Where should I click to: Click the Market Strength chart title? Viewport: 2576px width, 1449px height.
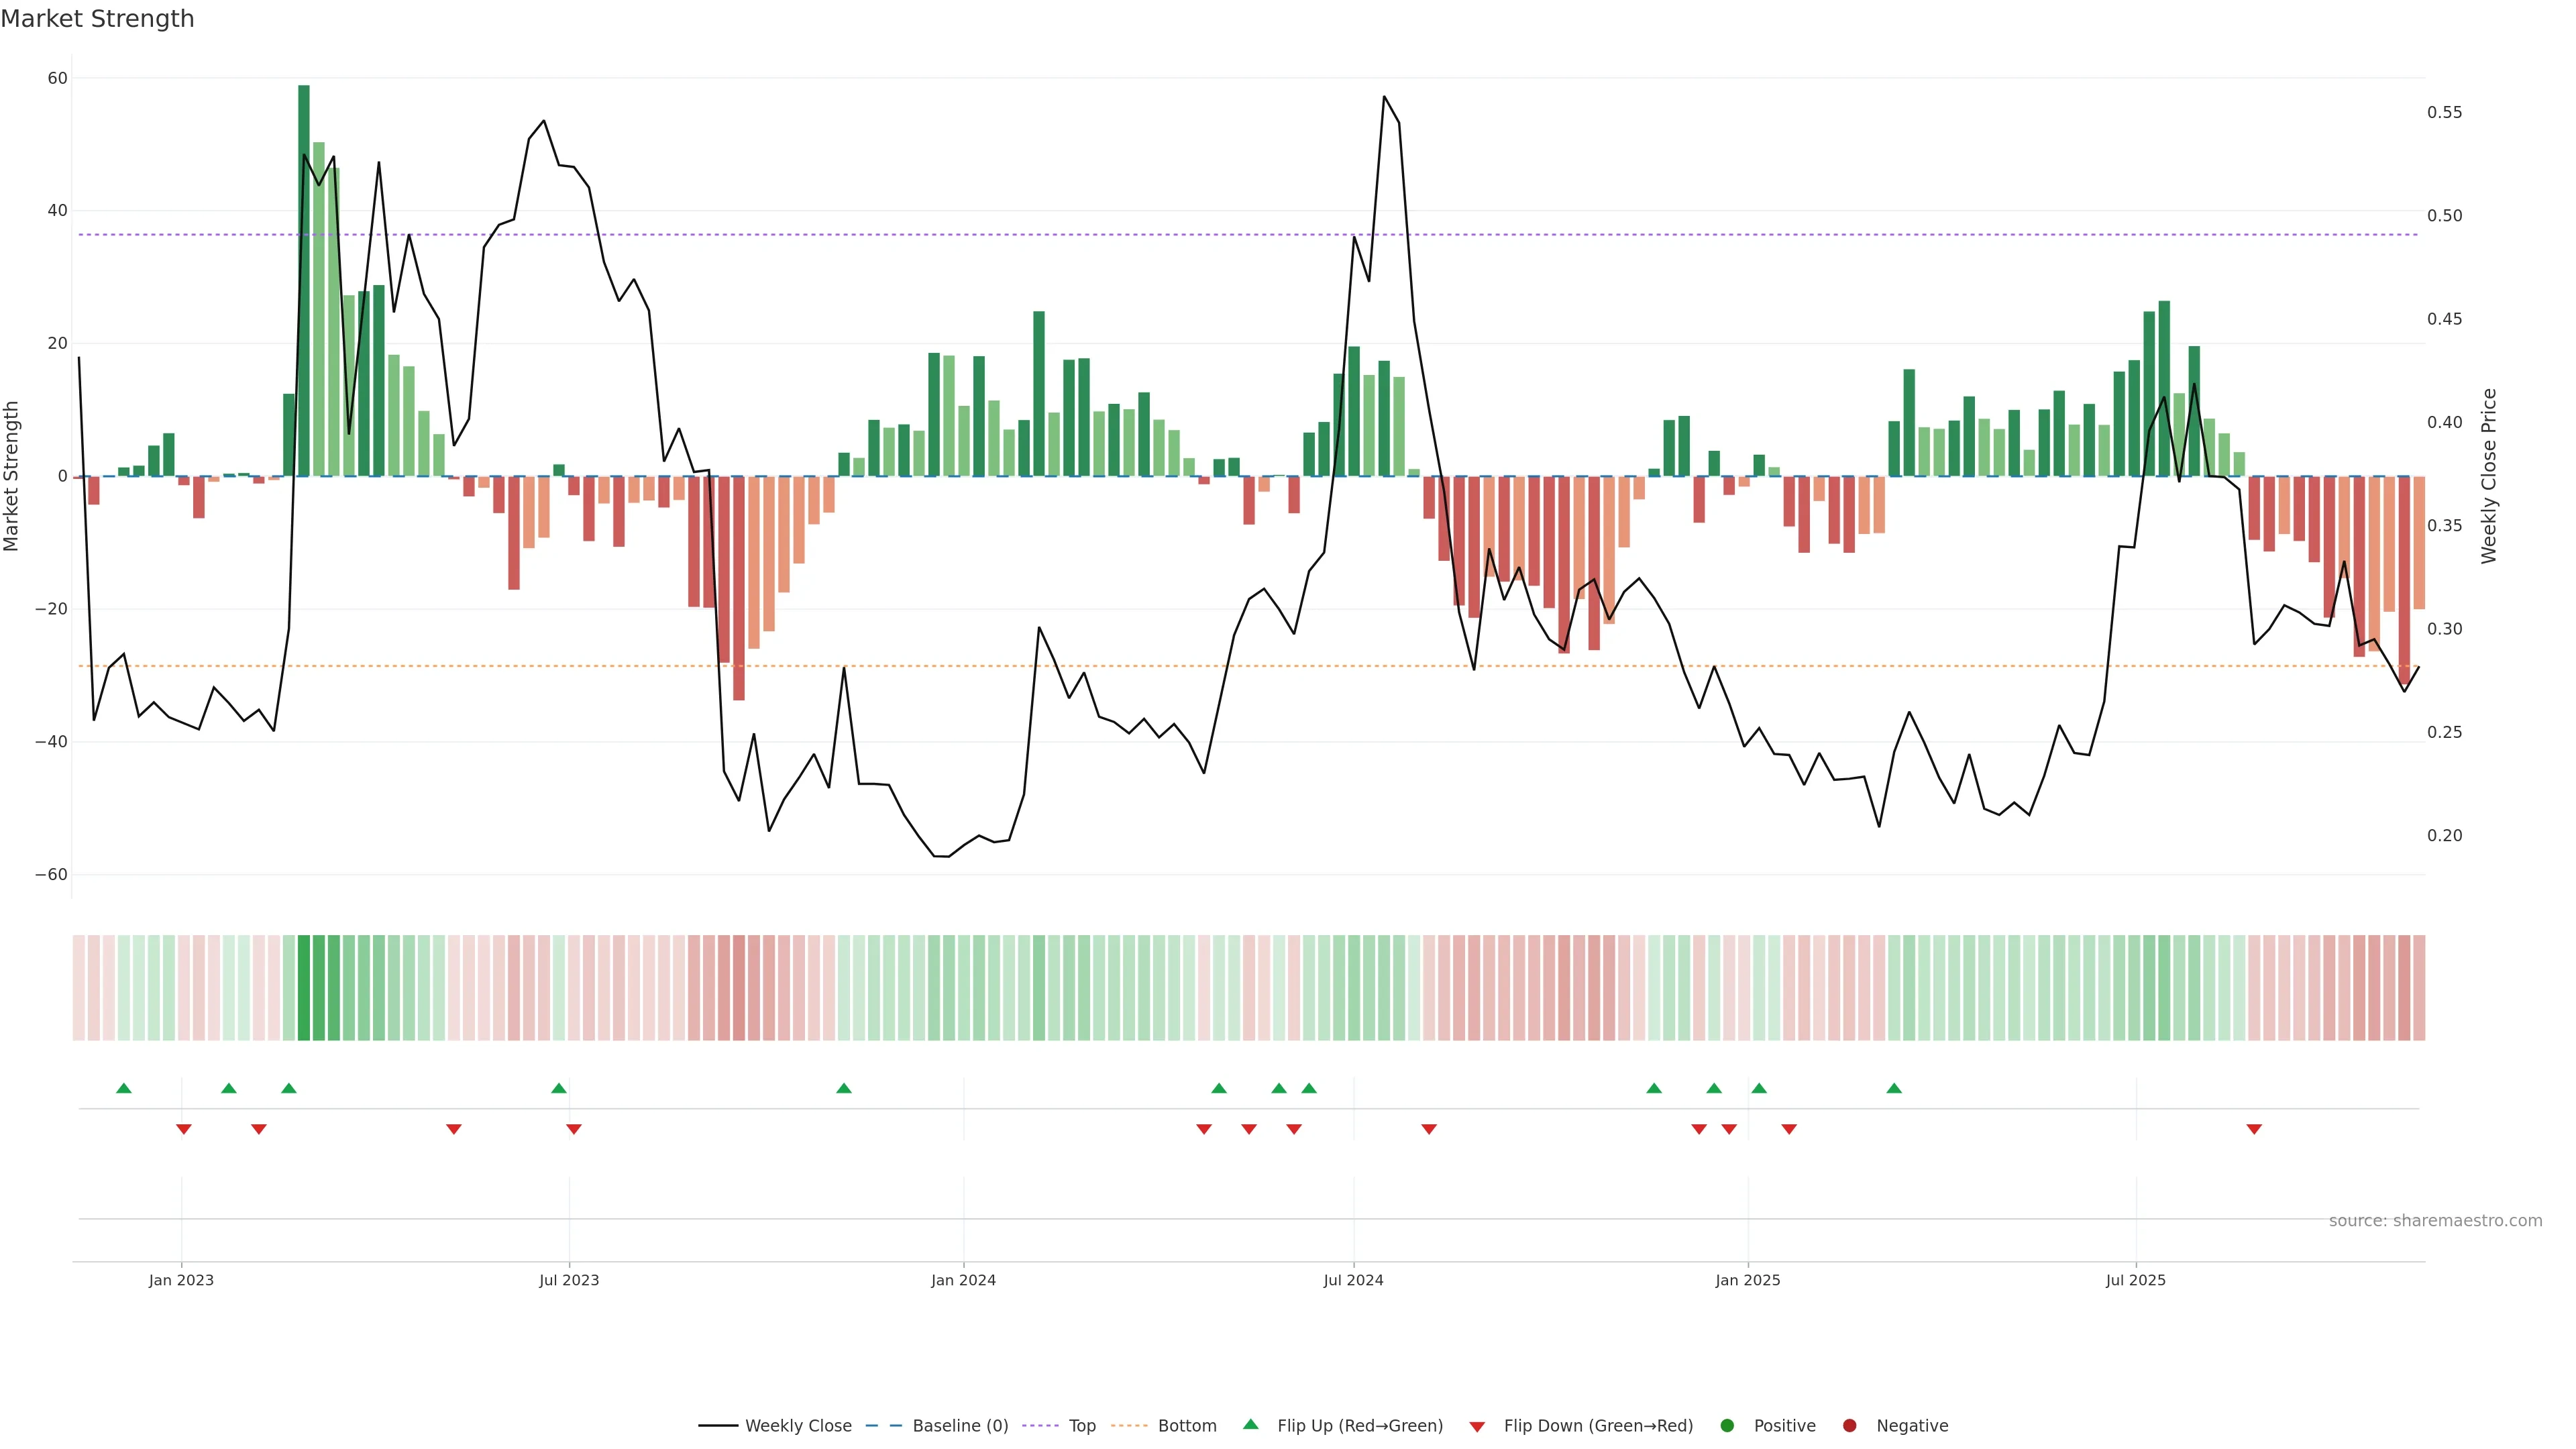point(97,19)
